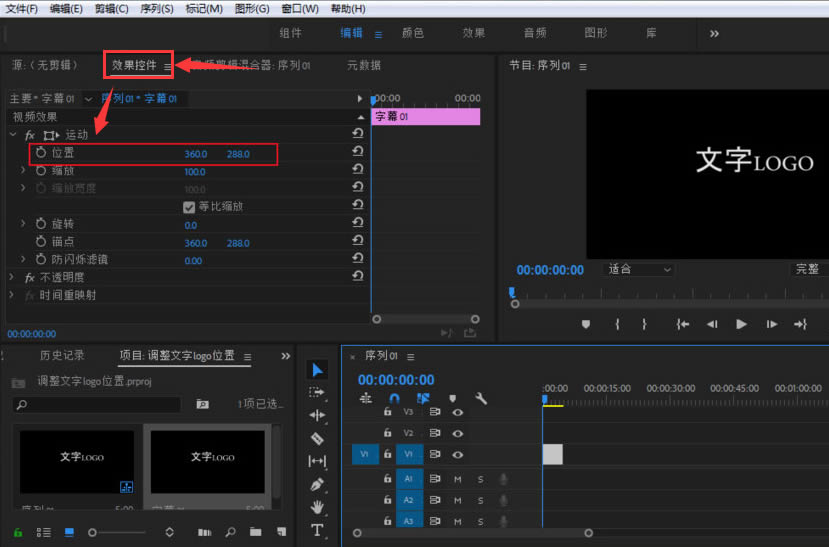Mute audio track A1 with M button

coord(458,479)
